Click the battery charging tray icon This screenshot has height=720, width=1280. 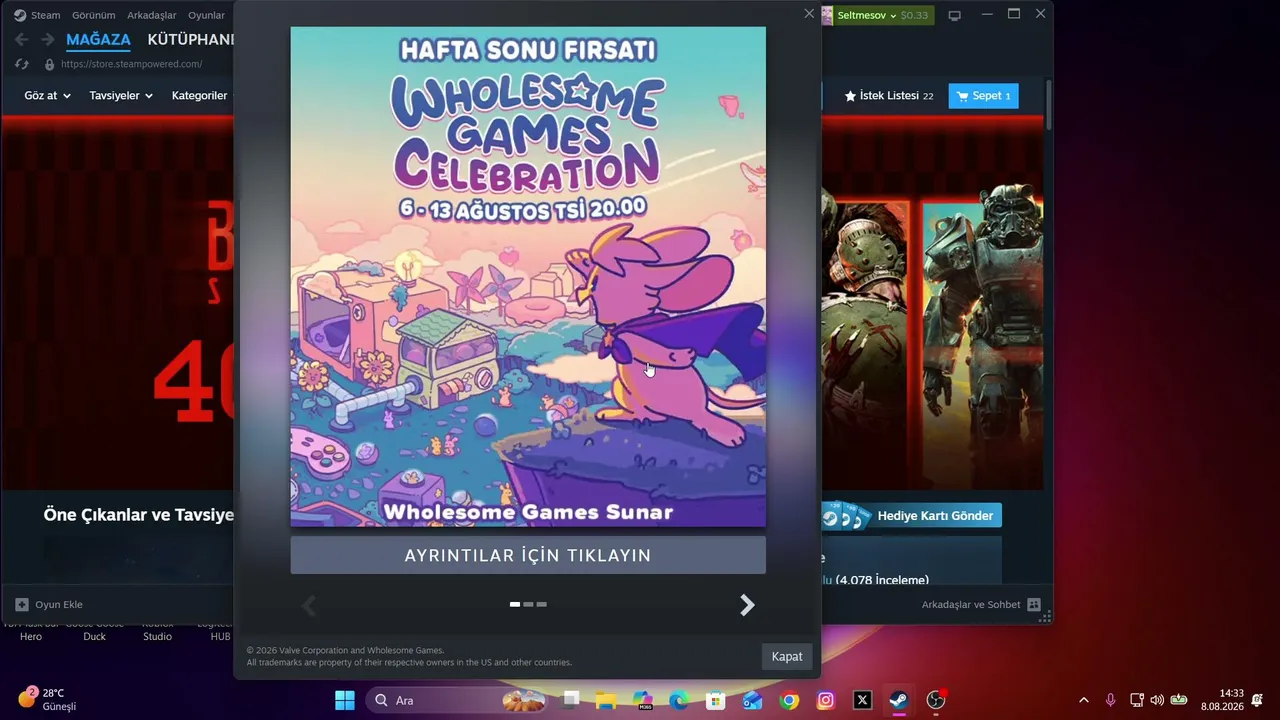pos(1179,700)
